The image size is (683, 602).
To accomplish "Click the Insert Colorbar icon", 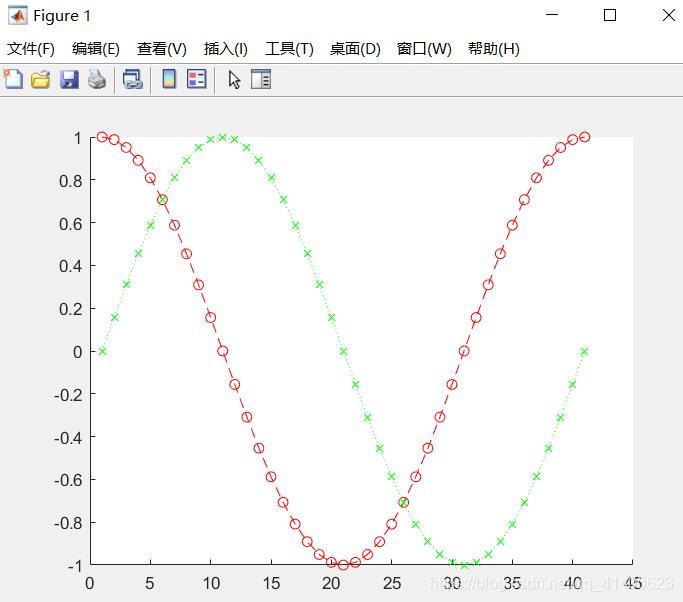I will [x=169, y=79].
